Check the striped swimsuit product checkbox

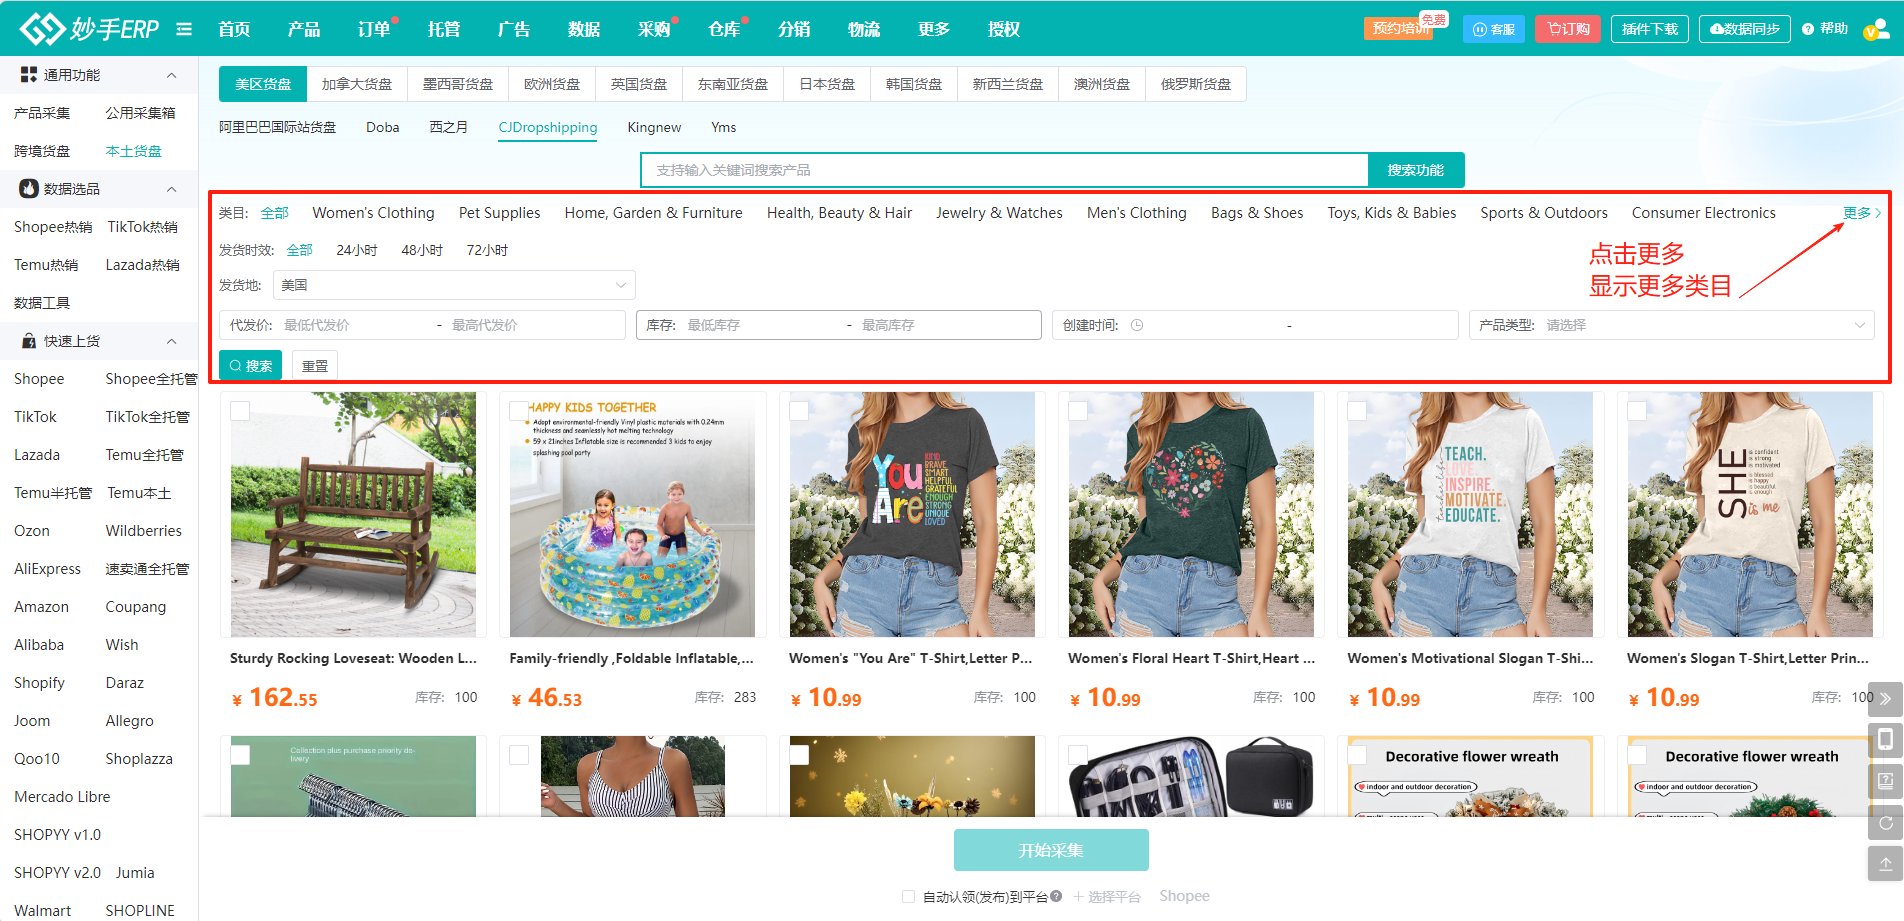[519, 755]
